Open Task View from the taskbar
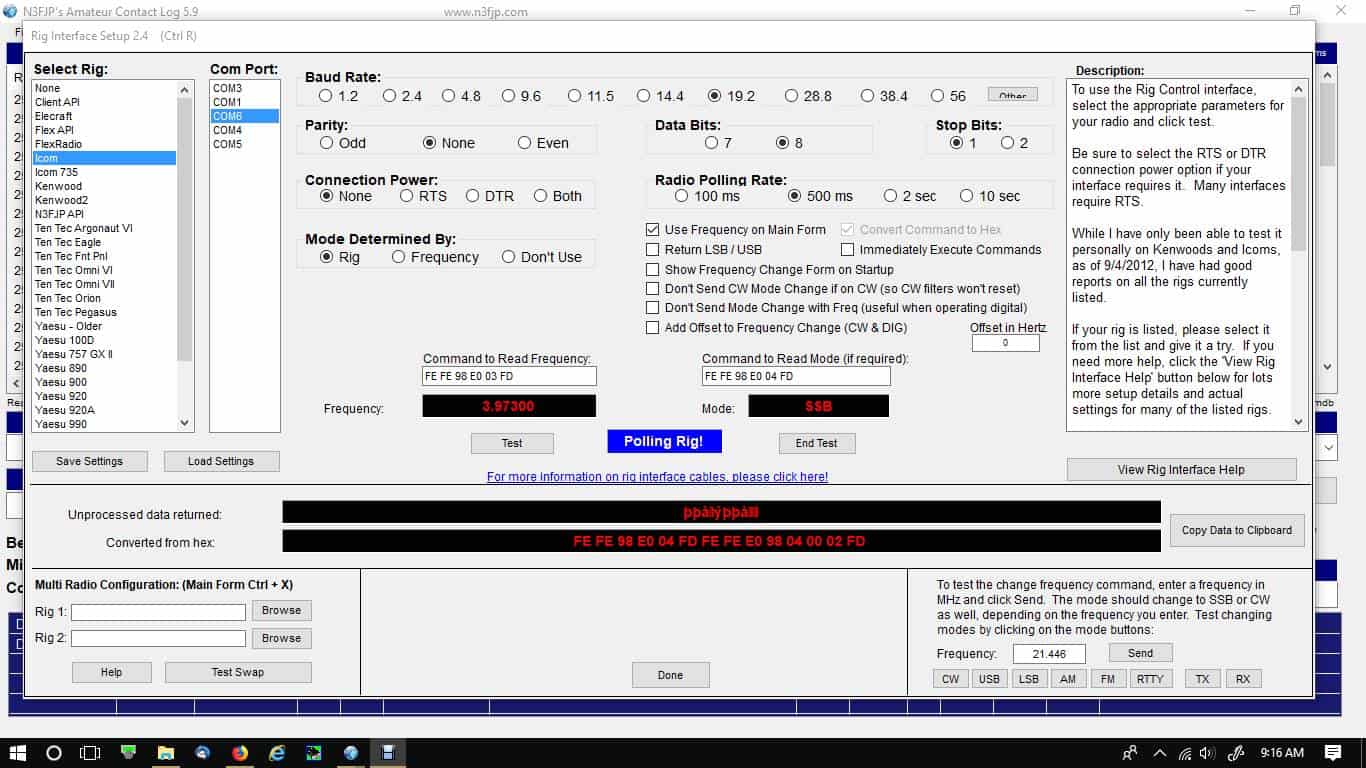The image size is (1366, 768). pos(90,753)
